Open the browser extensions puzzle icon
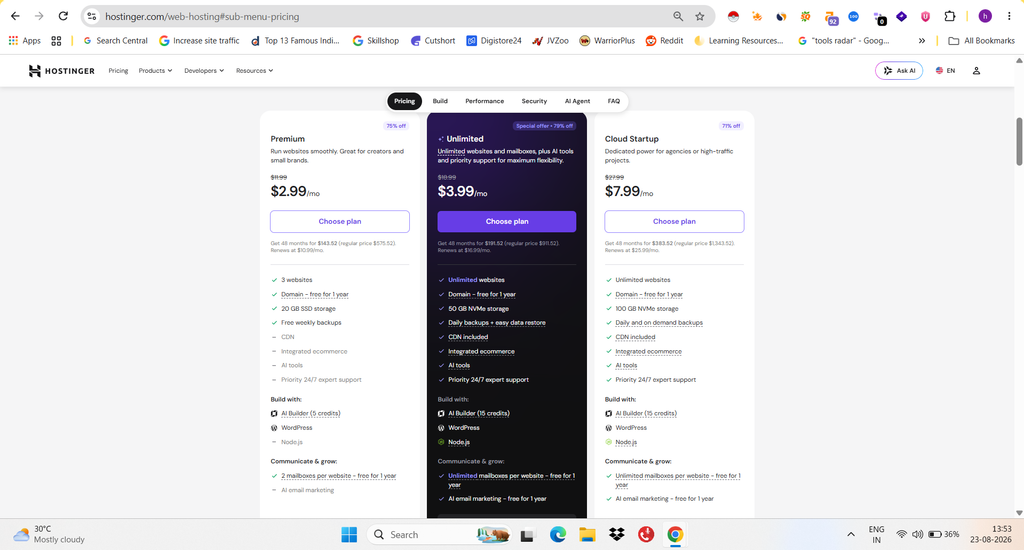The width and height of the screenshot is (1024, 550). 950,16
